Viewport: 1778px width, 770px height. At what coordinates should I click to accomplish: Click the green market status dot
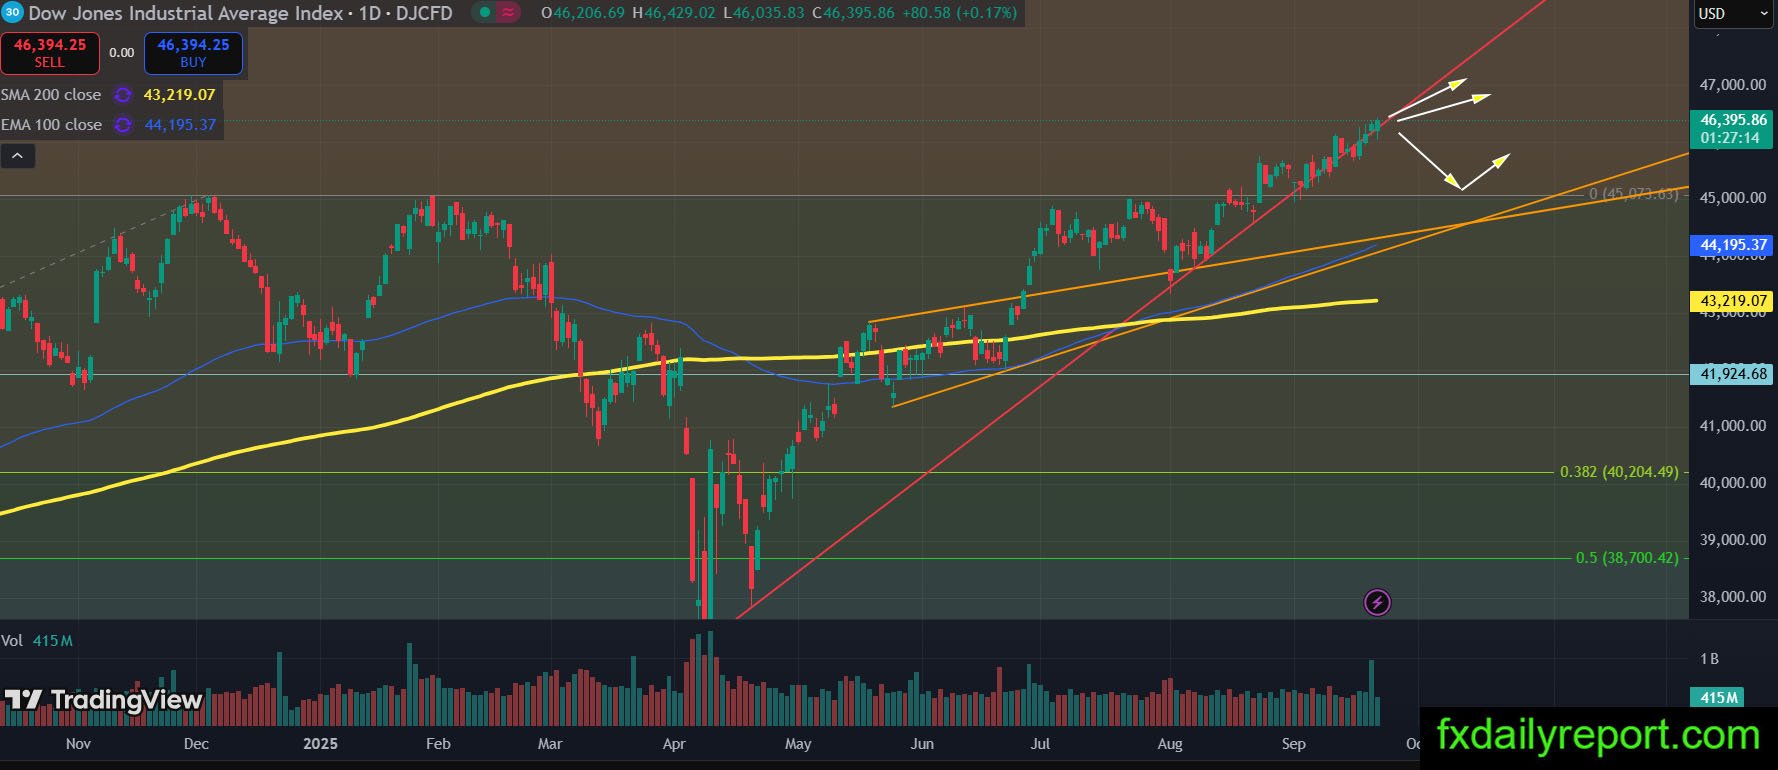pos(485,13)
